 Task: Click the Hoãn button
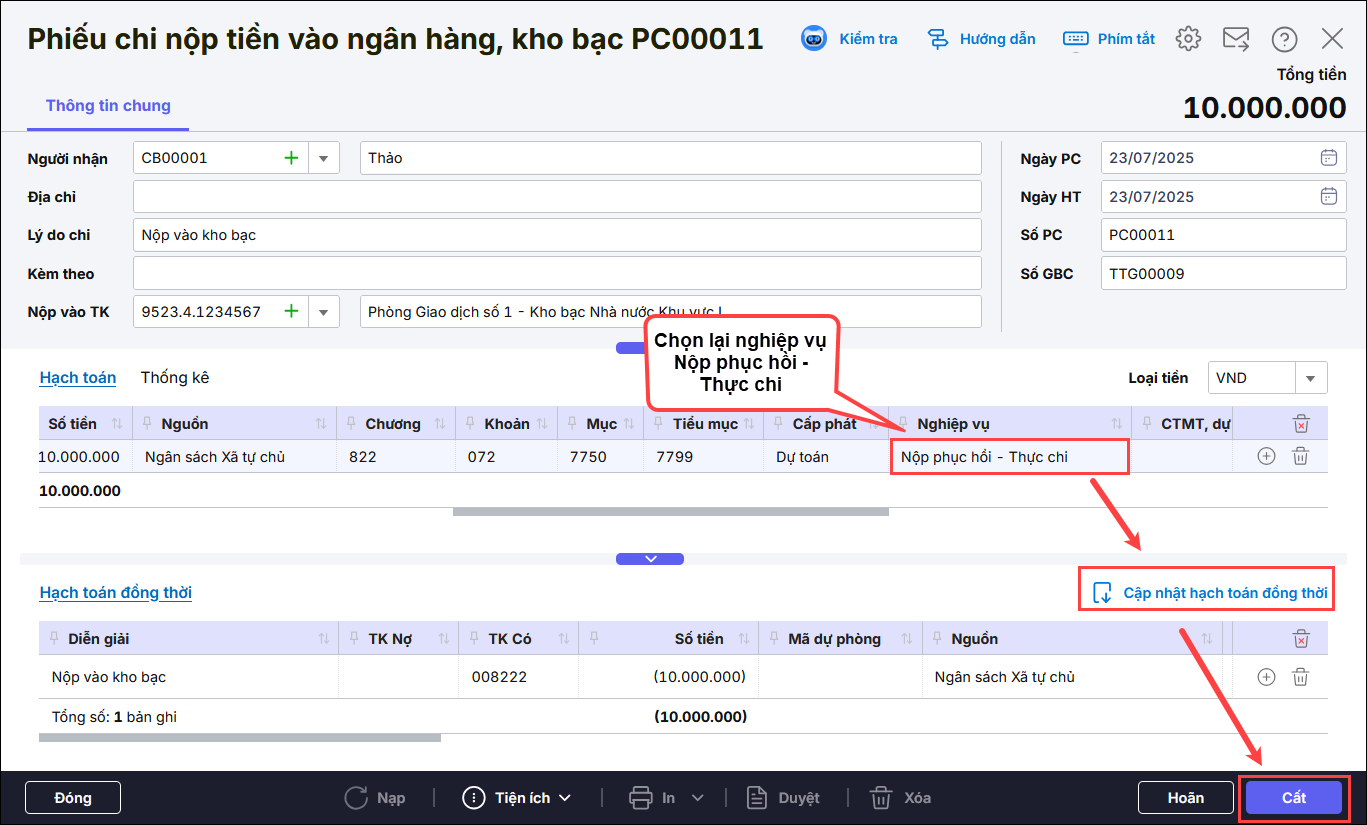[x=1186, y=798]
